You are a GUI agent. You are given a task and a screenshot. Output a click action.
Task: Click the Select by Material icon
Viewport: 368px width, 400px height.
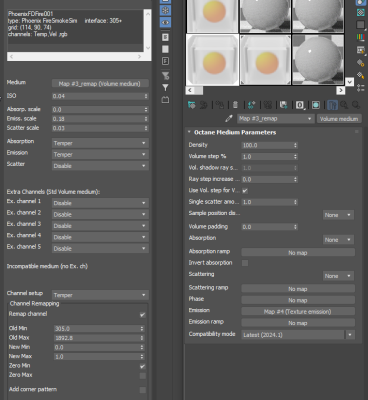coord(360,75)
